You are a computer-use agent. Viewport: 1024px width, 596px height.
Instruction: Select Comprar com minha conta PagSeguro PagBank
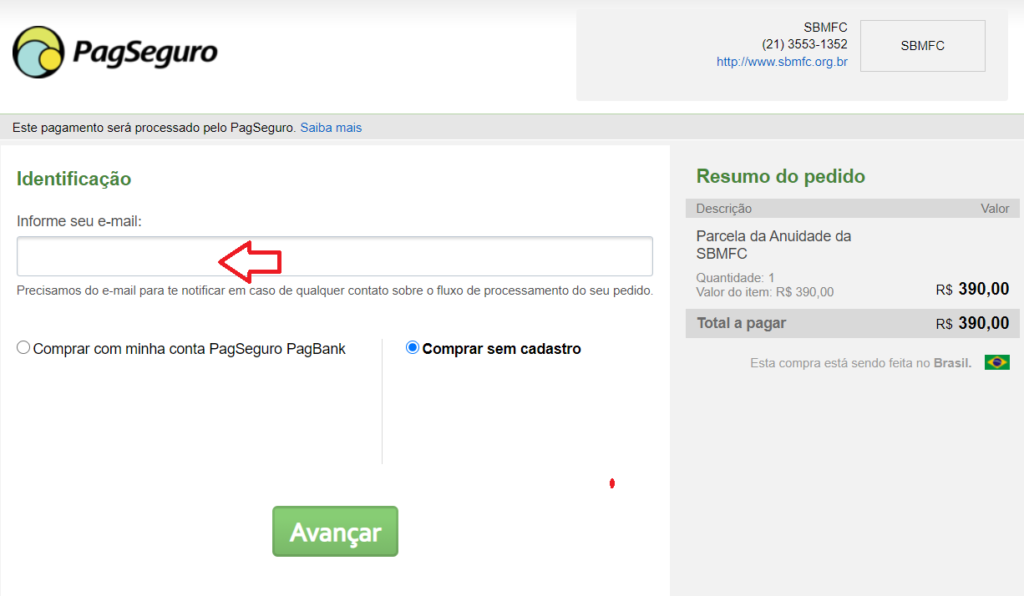(x=24, y=348)
